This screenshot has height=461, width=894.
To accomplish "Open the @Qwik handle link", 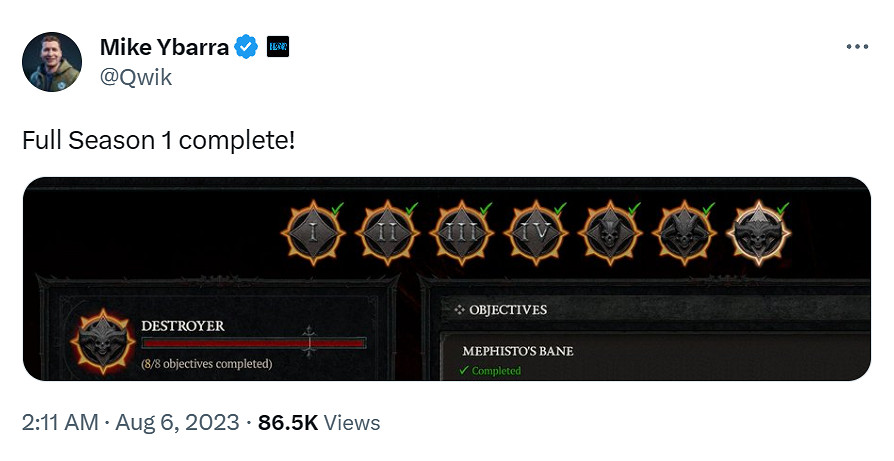I will click(136, 77).
